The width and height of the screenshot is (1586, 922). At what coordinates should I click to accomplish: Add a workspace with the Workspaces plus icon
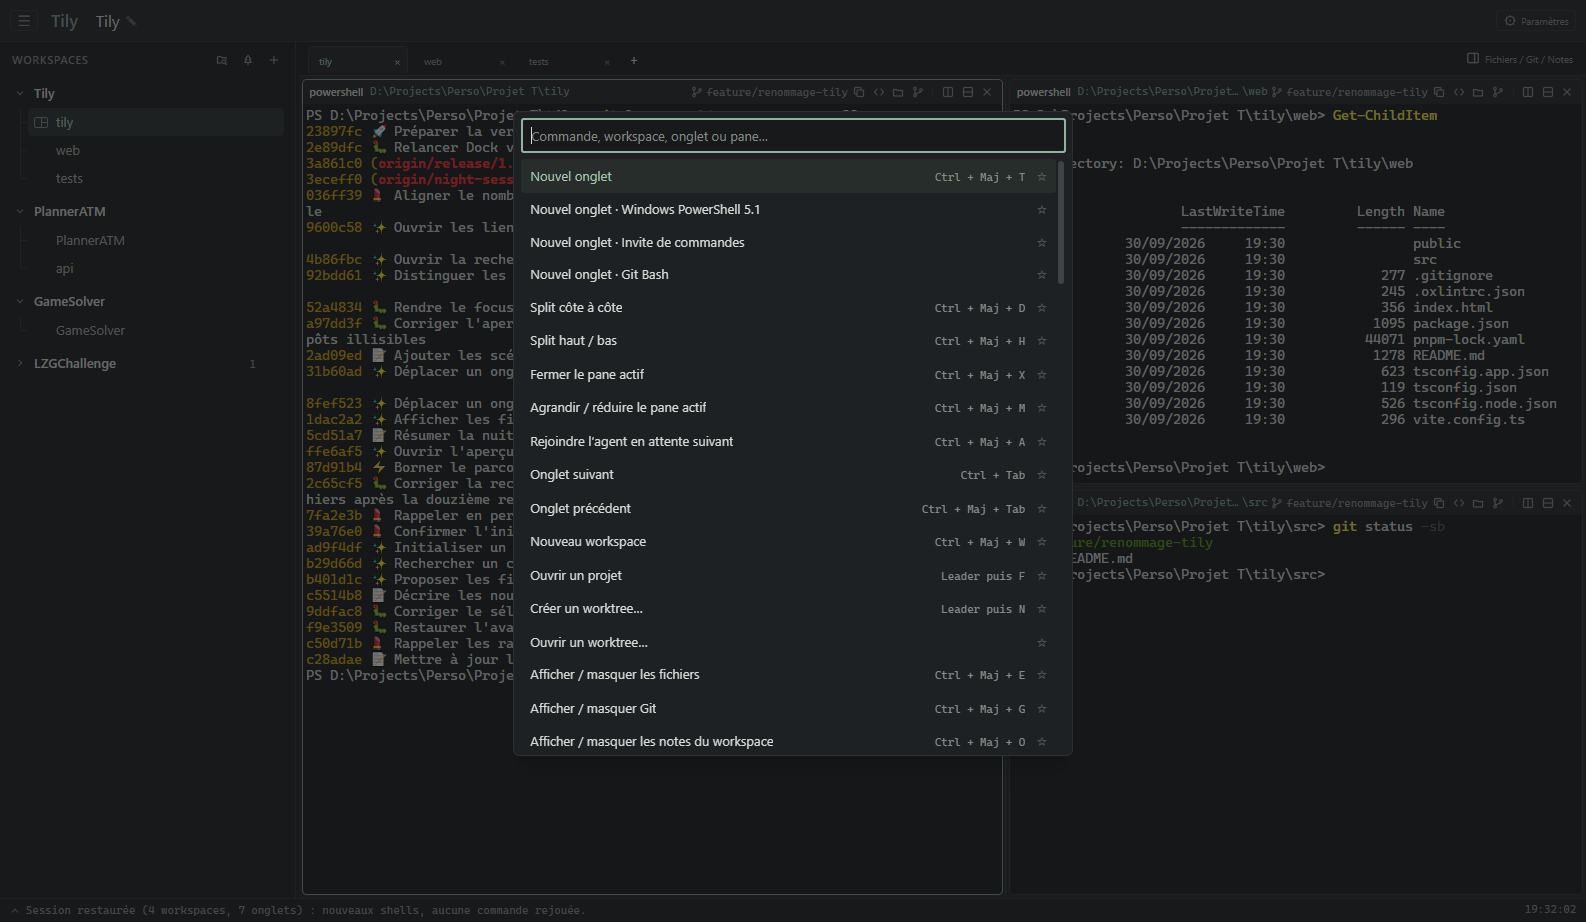click(274, 60)
